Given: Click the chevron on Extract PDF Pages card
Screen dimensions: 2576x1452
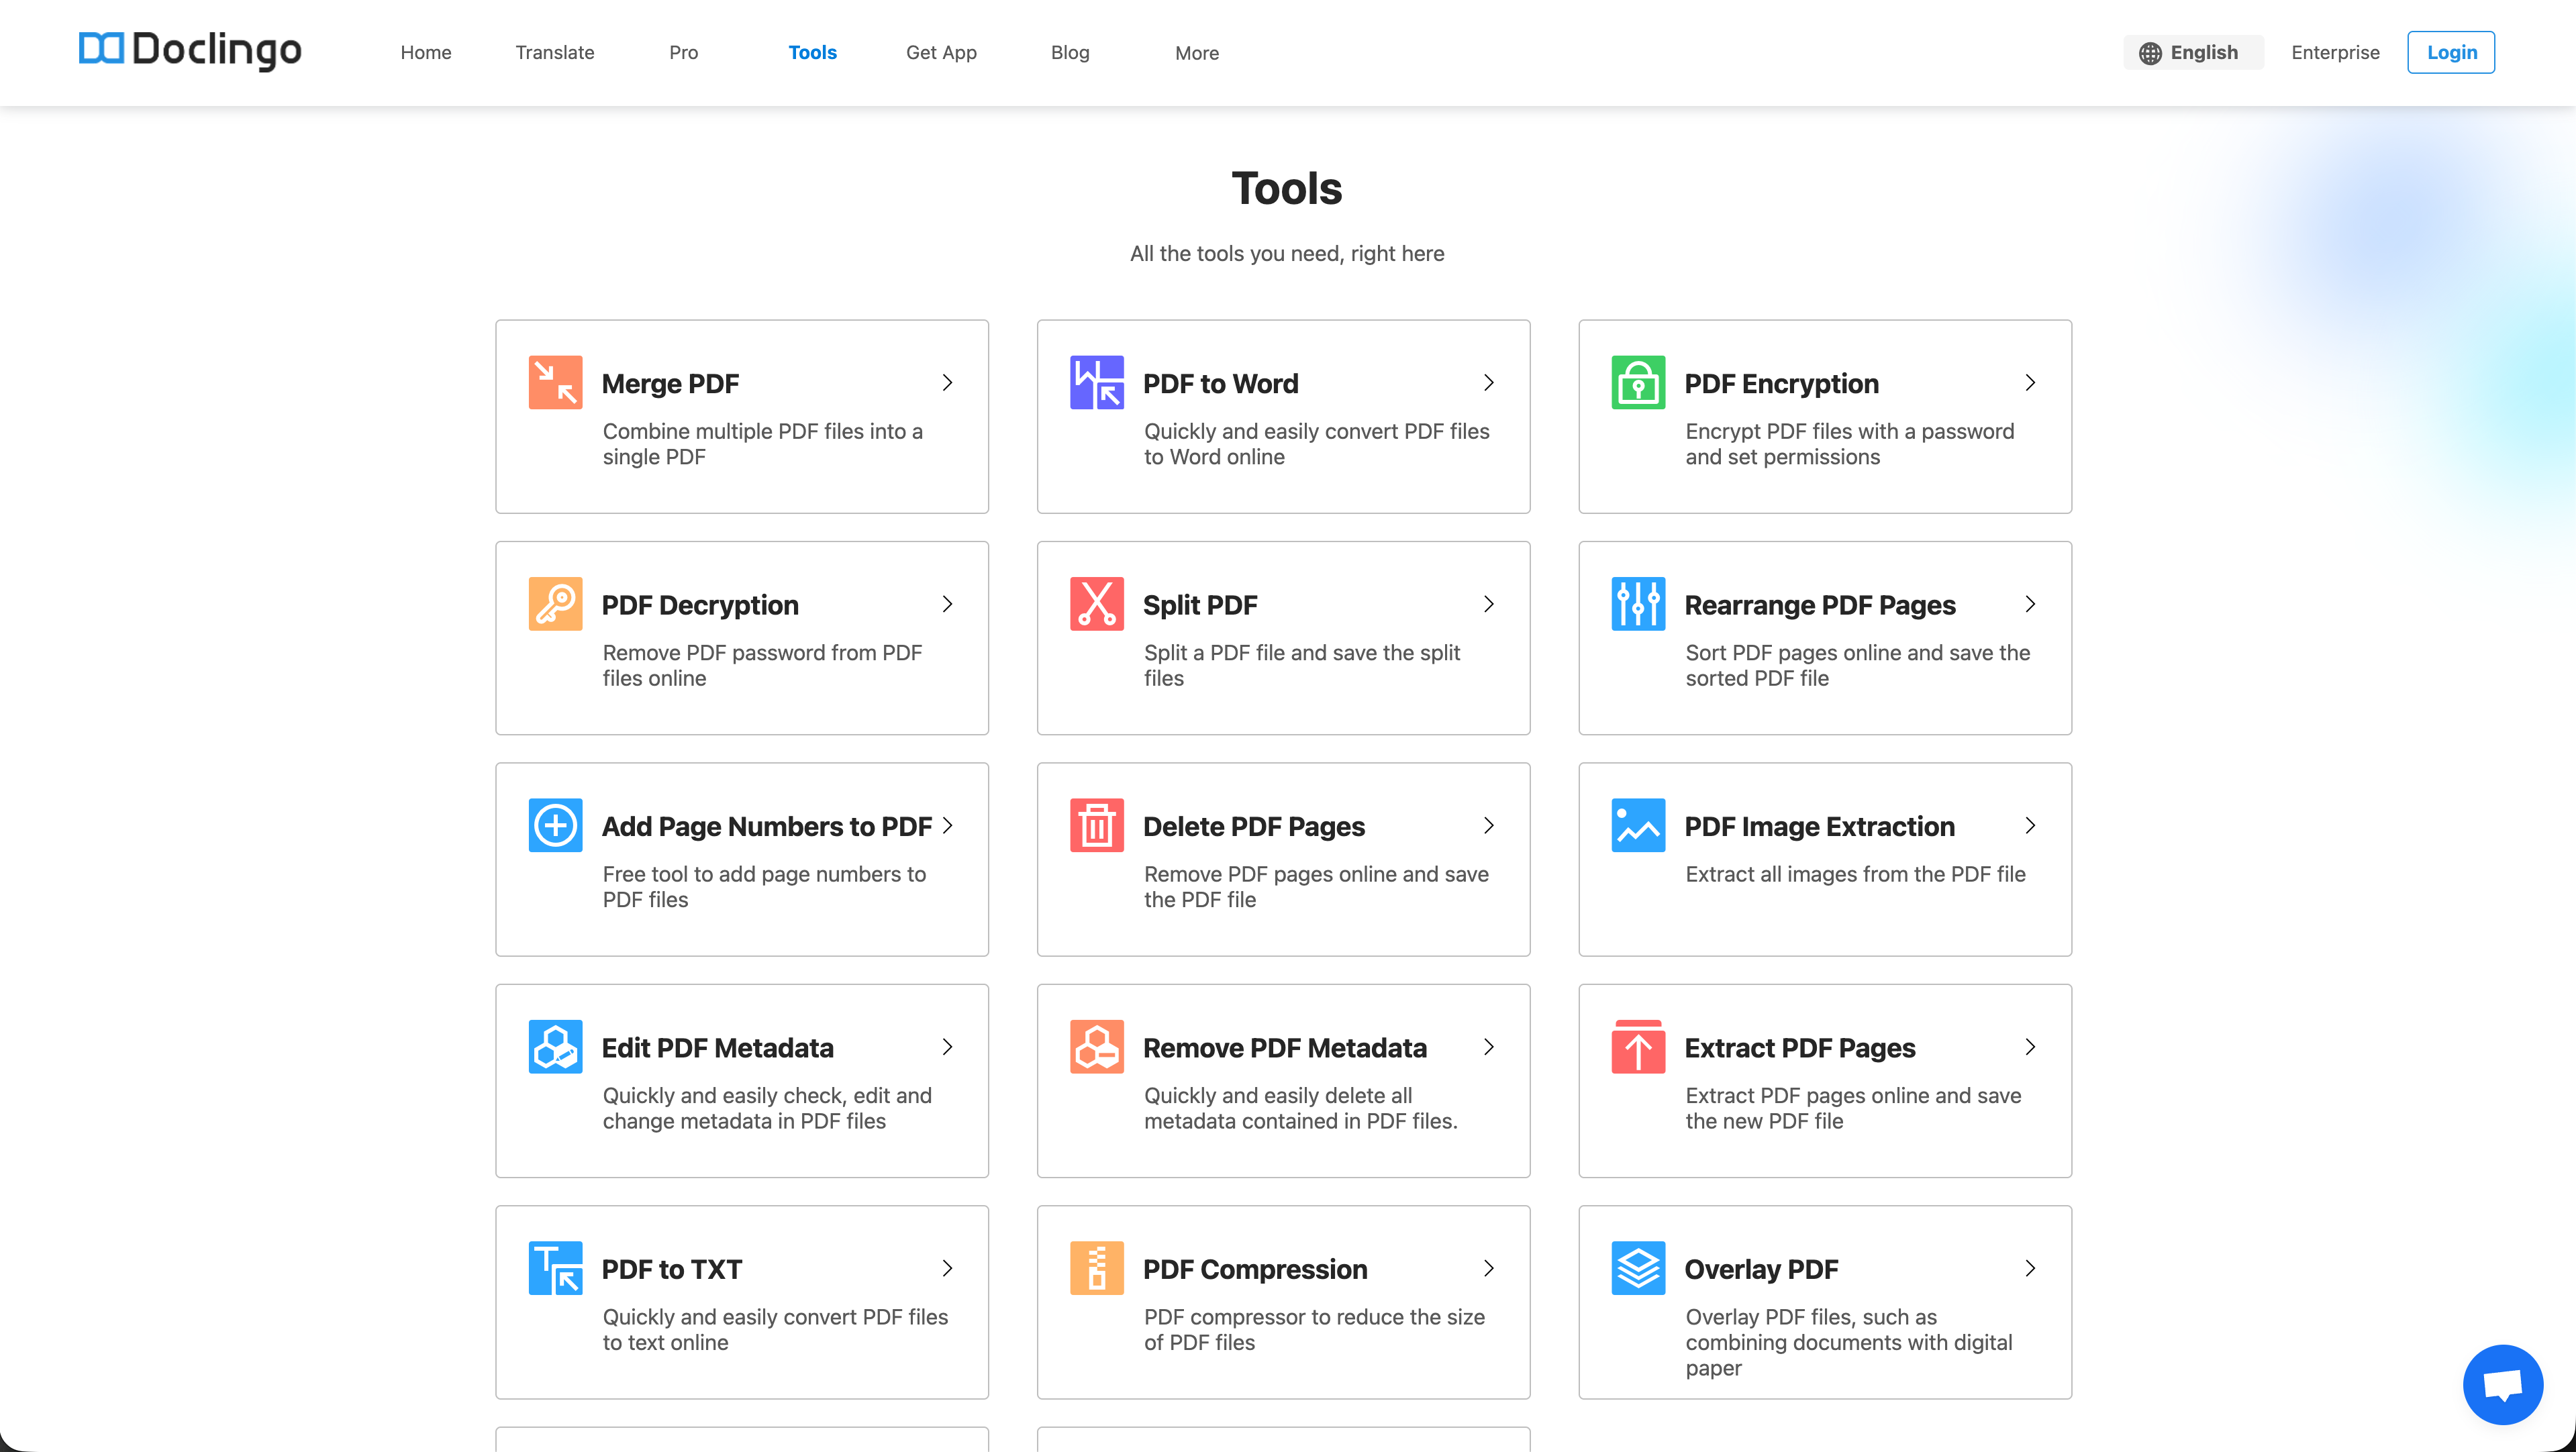Looking at the screenshot, I should 2030,1047.
